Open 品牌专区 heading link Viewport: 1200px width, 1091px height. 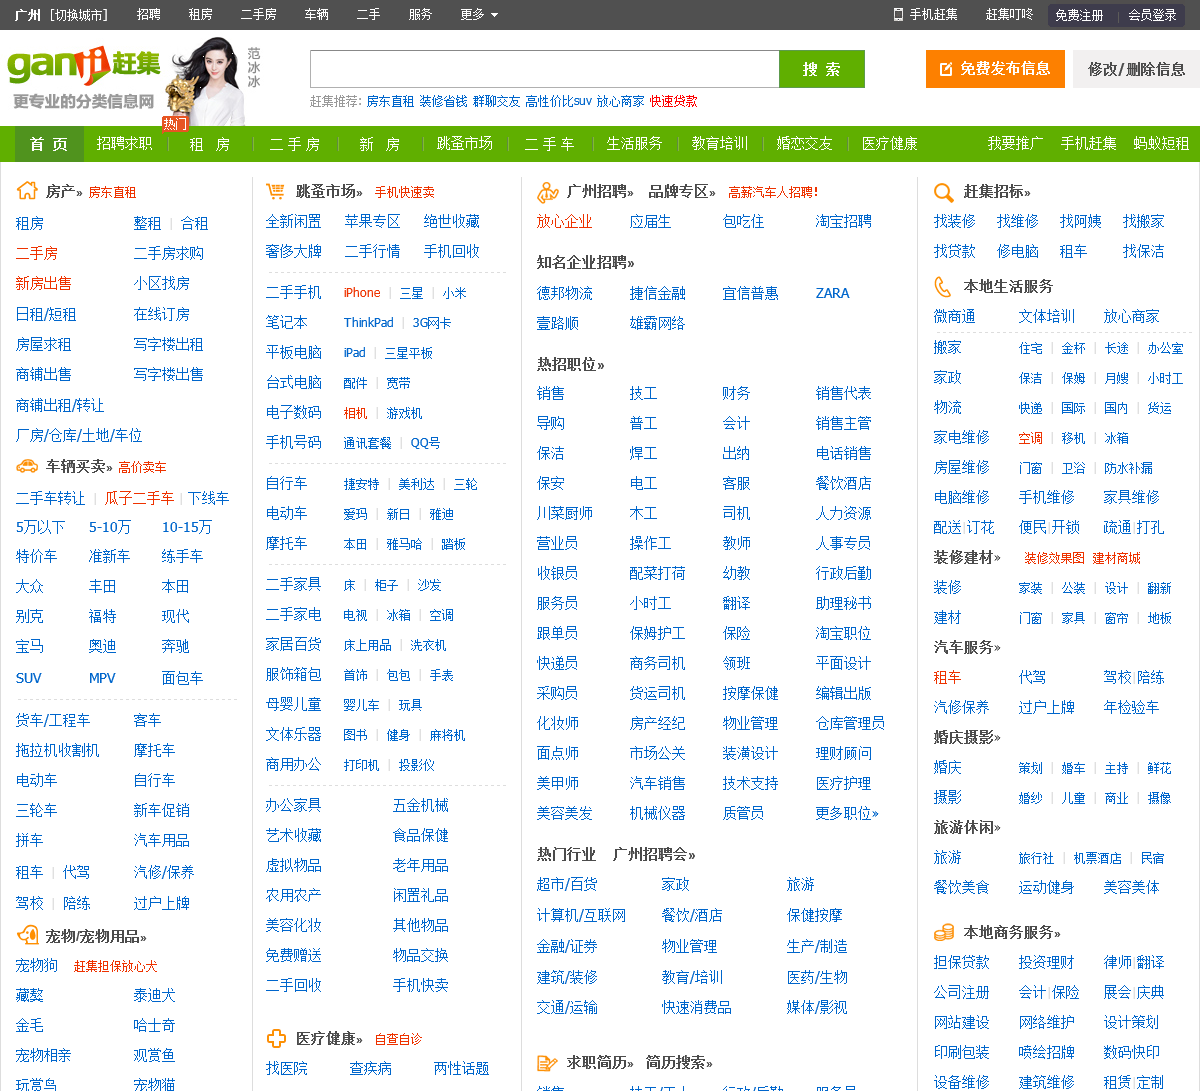[x=682, y=191]
